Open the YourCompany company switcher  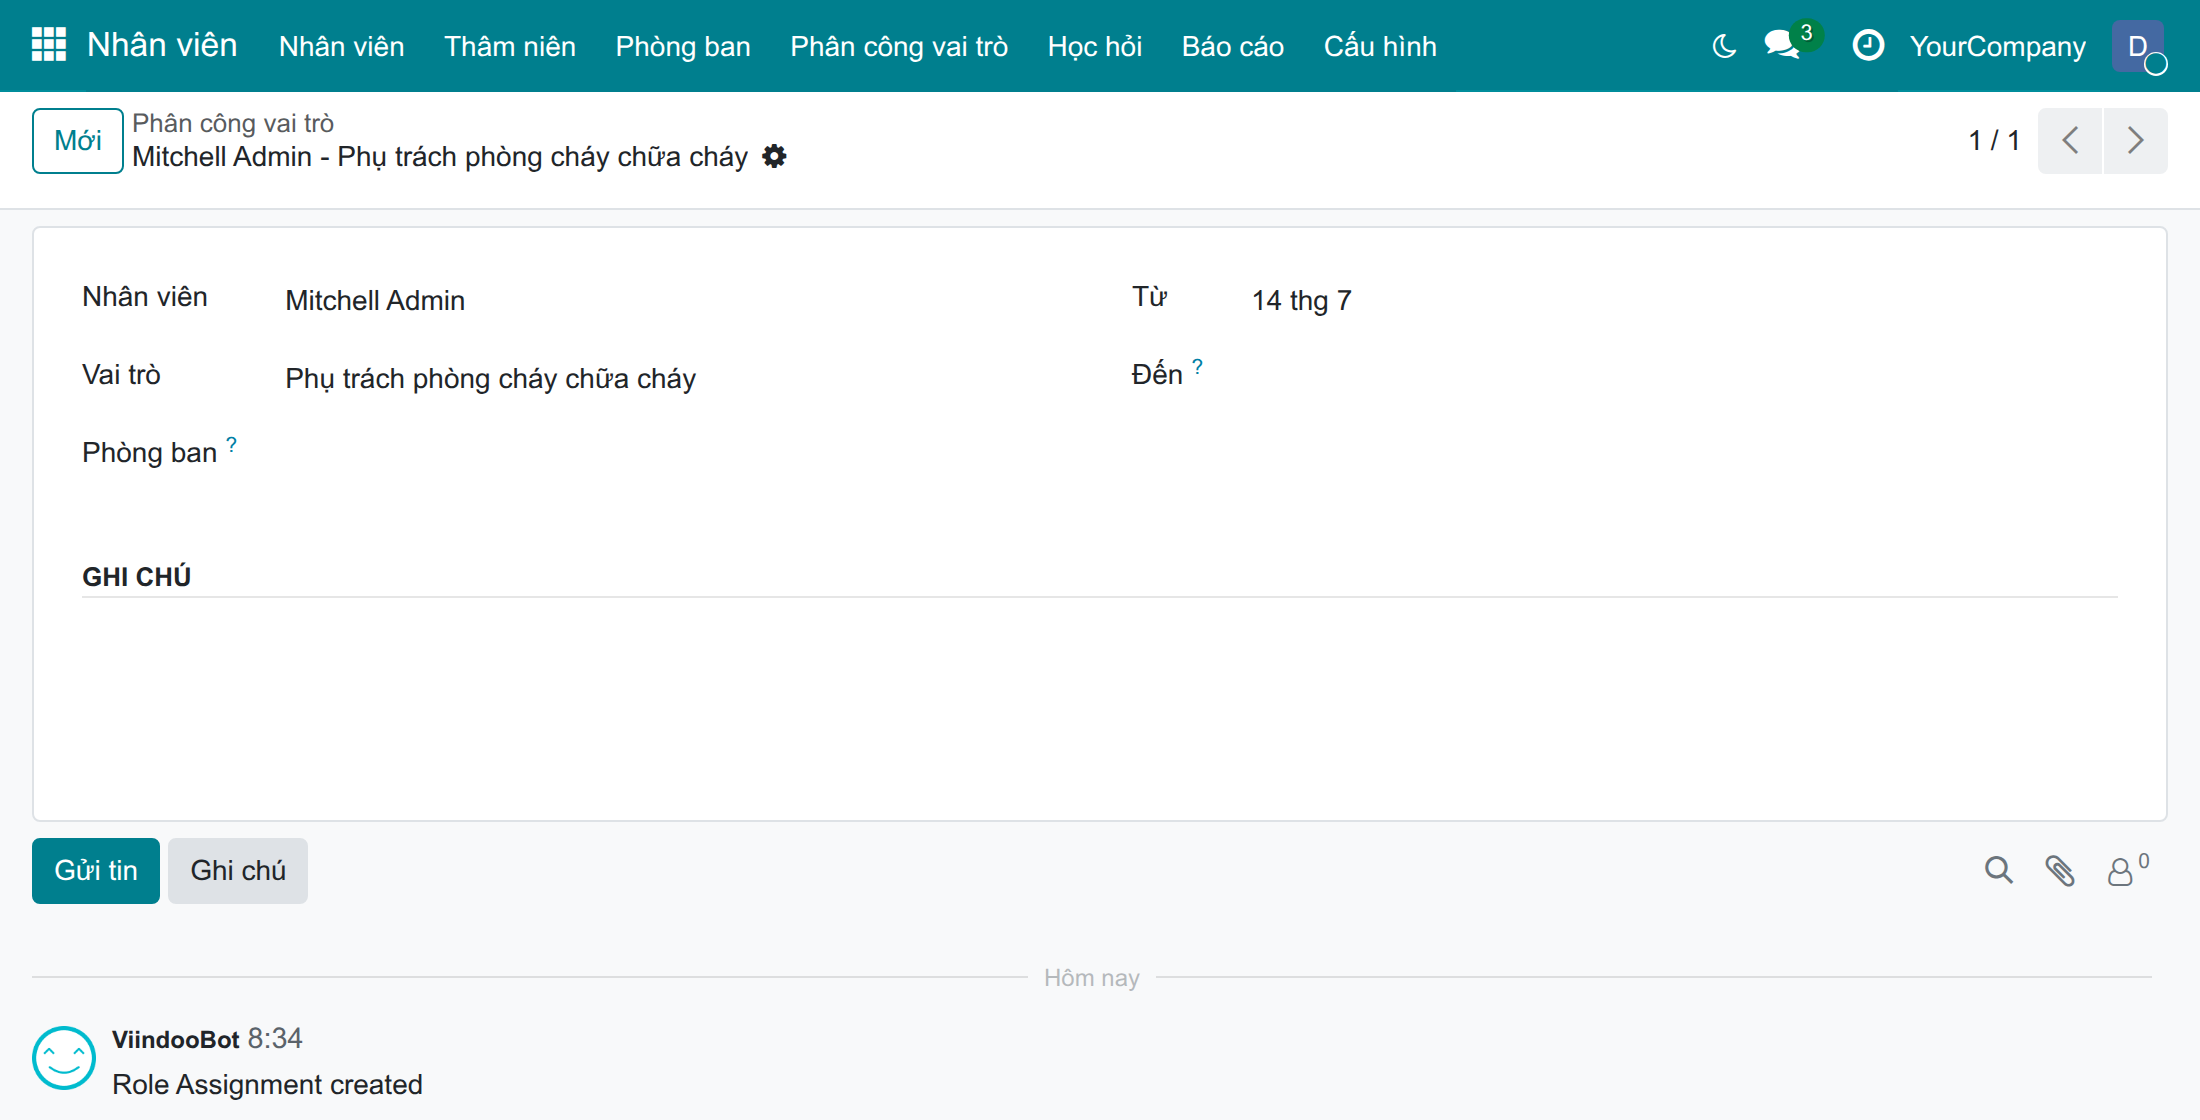[x=1997, y=46]
